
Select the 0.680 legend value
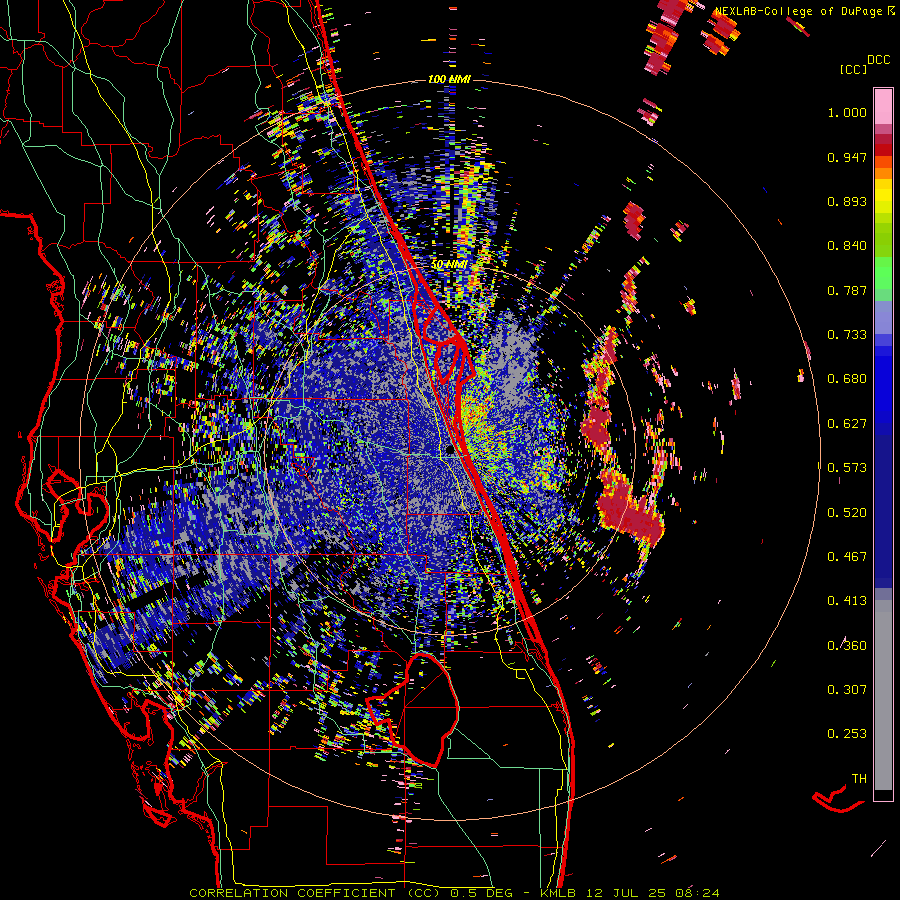click(x=847, y=379)
